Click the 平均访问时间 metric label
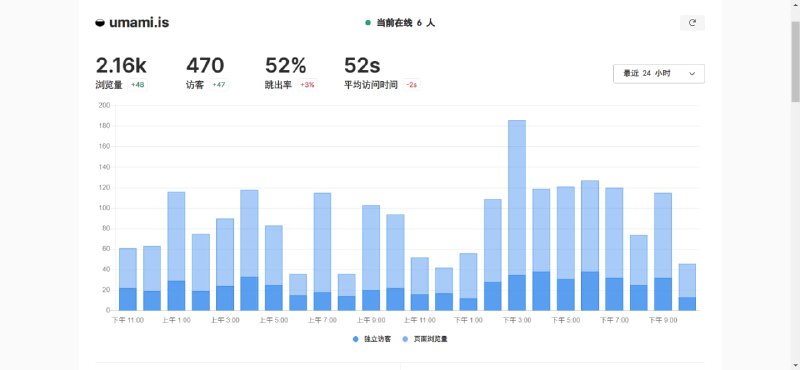Screen dimensions: 800x370 point(371,85)
